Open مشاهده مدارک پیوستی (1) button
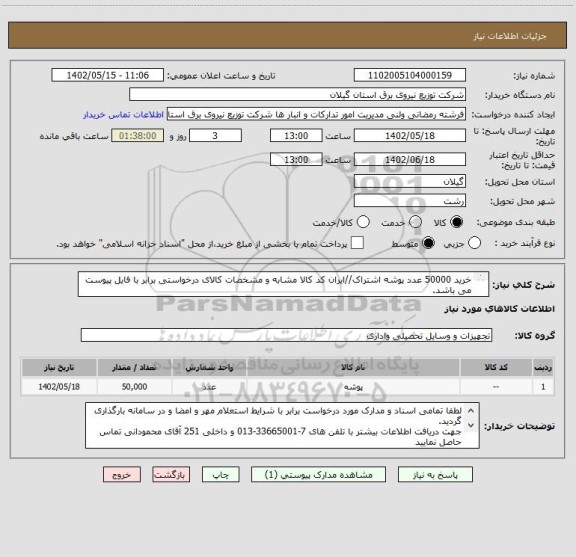The width and height of the screenshot is (576, 557). click(x=318, y=475)
